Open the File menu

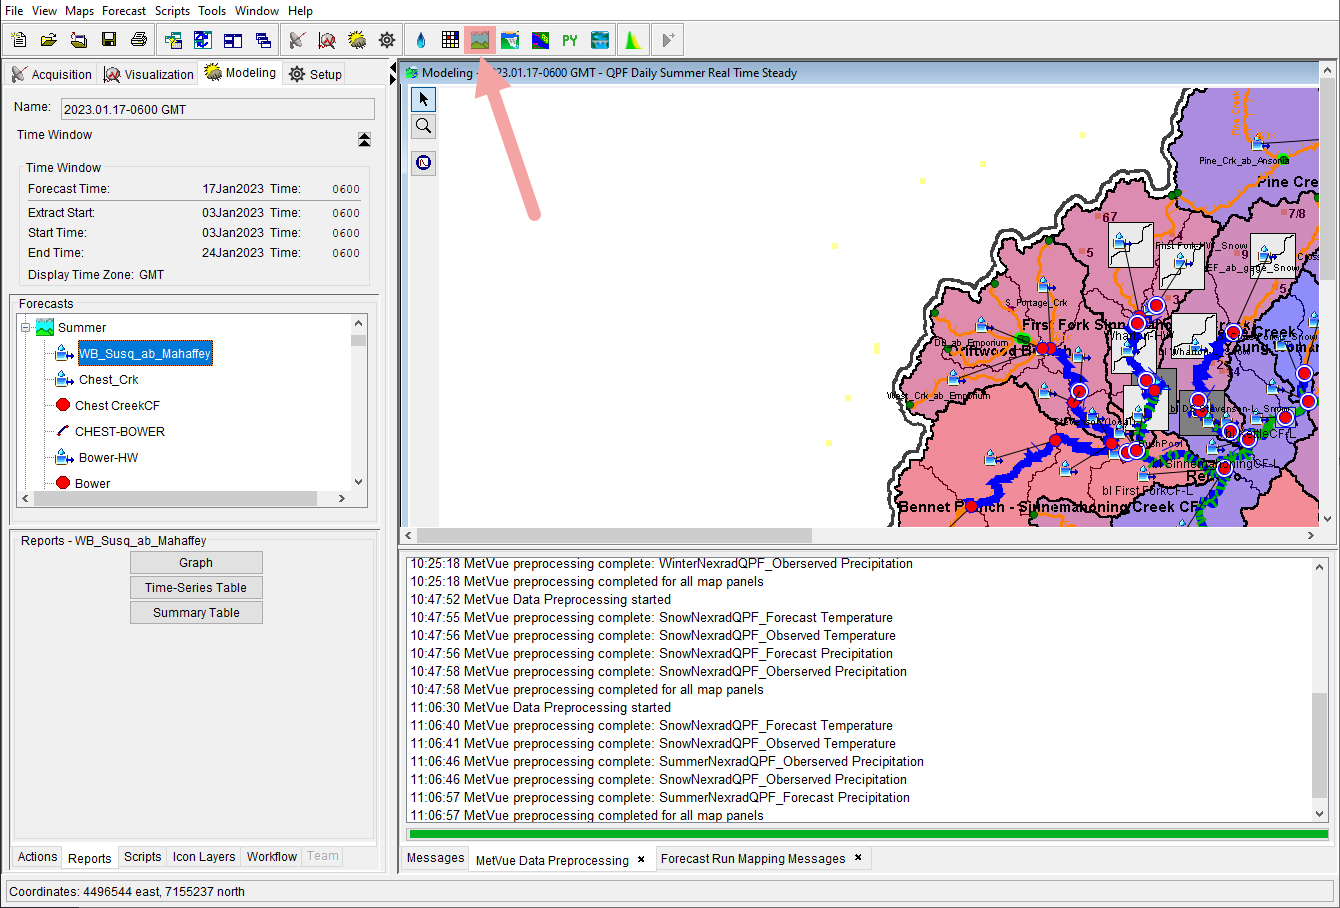click(14, 11)
